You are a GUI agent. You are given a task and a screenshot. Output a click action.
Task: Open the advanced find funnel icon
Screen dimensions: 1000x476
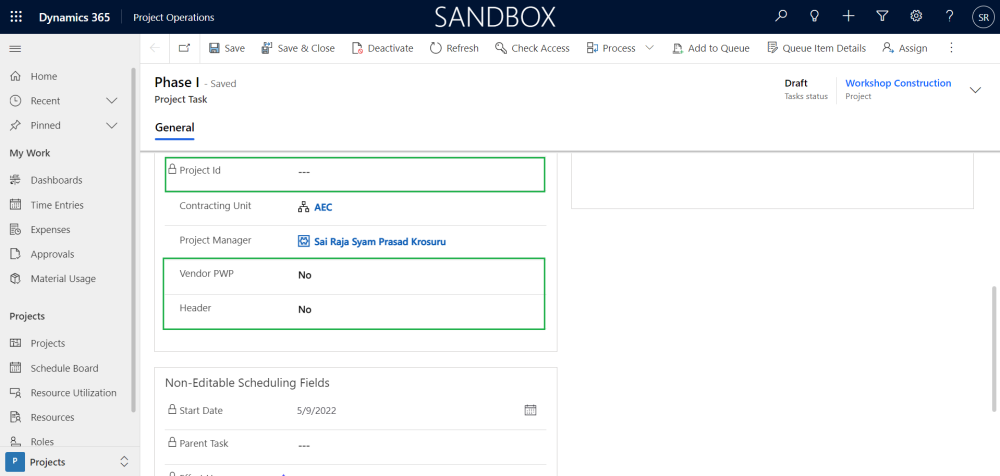tap(882, 17)
